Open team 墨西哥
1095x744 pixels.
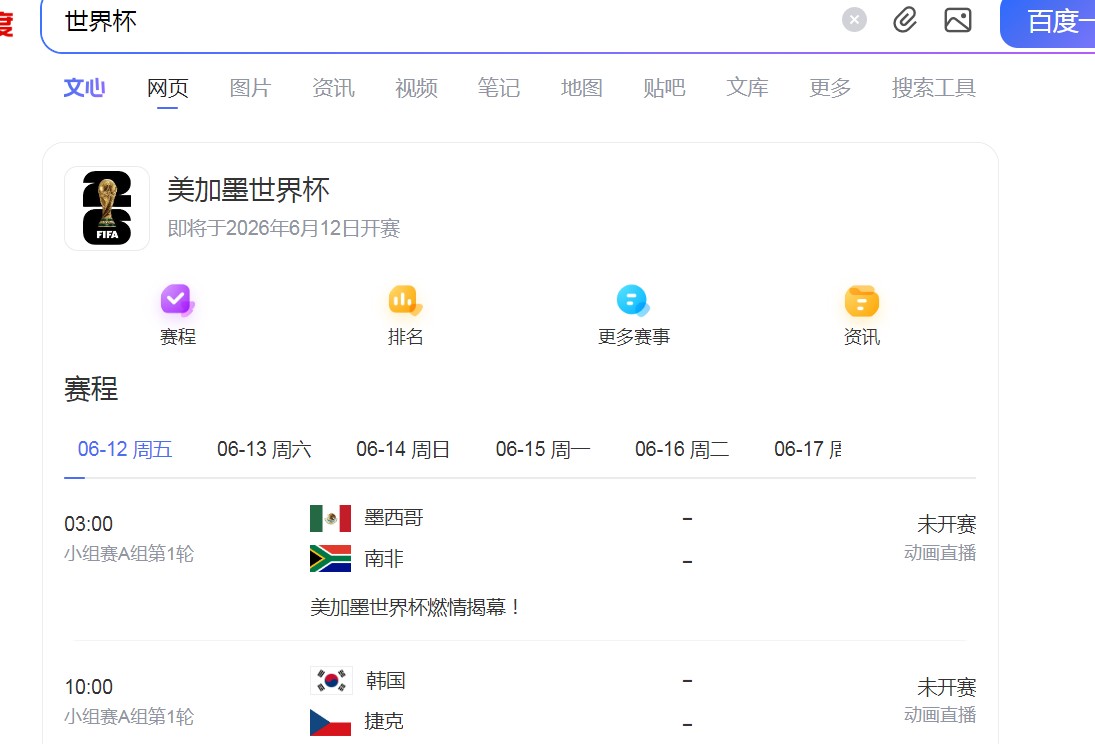394,518
